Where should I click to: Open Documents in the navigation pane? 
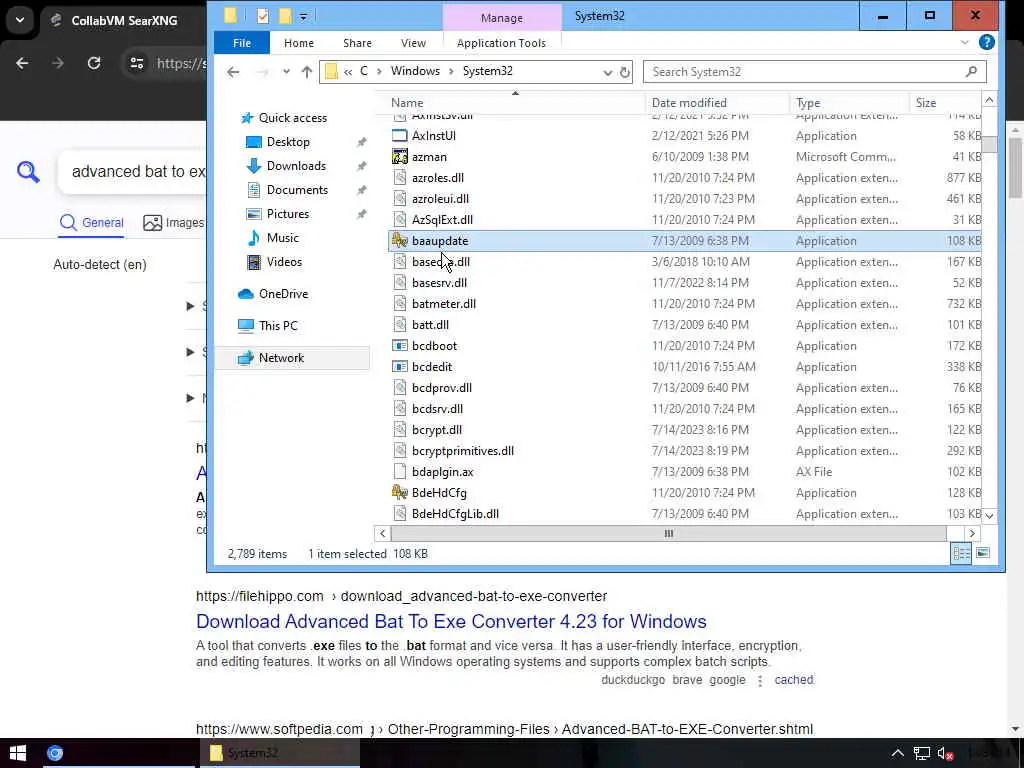(297, 190)
